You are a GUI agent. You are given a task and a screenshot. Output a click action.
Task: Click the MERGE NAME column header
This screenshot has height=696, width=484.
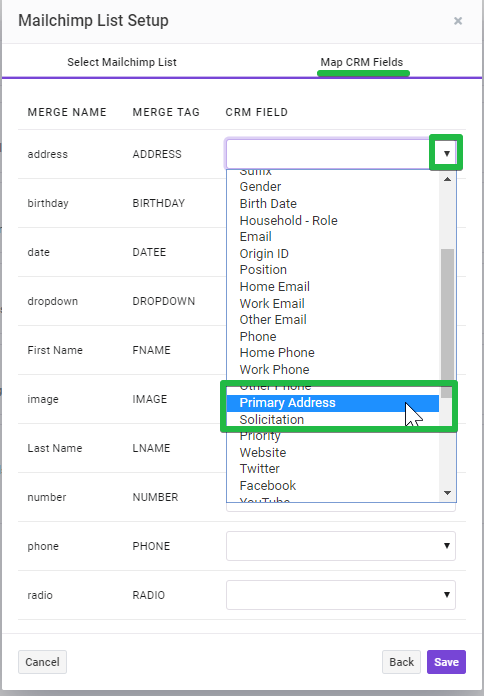67,112
